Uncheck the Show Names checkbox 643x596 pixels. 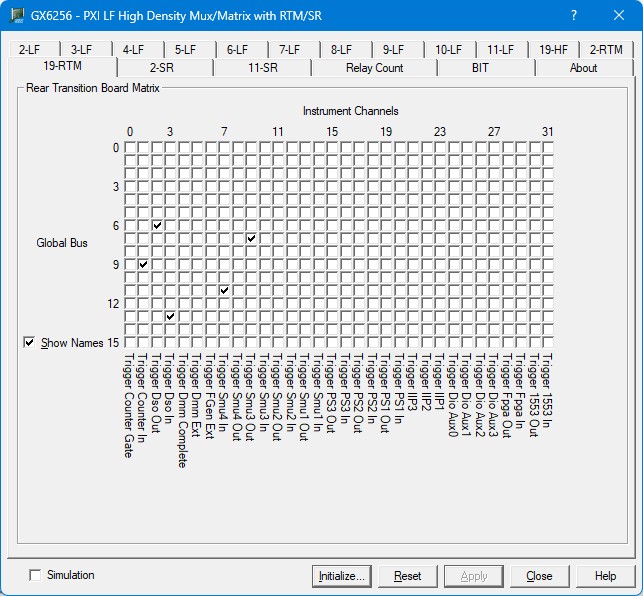pos(29,343)
